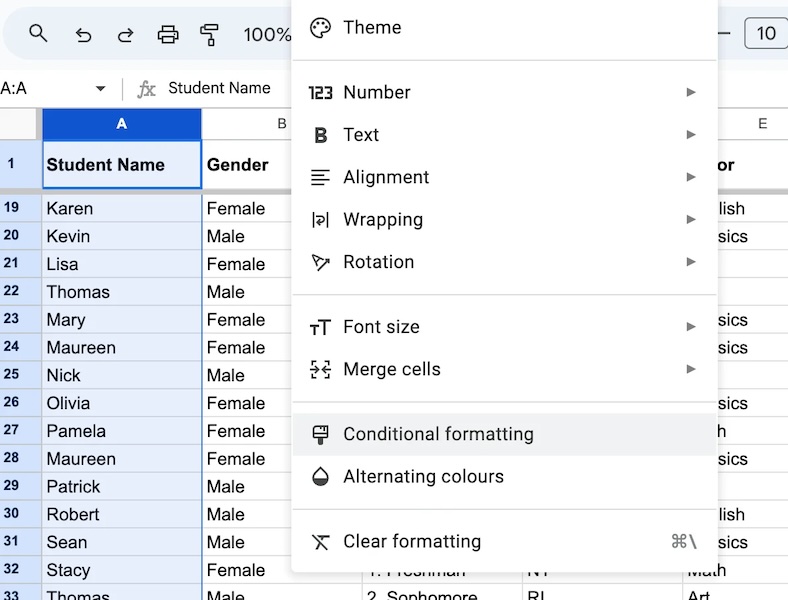The height and width of the screenshot is (600, 788).
Task: Open the Merge cells submenu
Action: click(x=504, y=369)
